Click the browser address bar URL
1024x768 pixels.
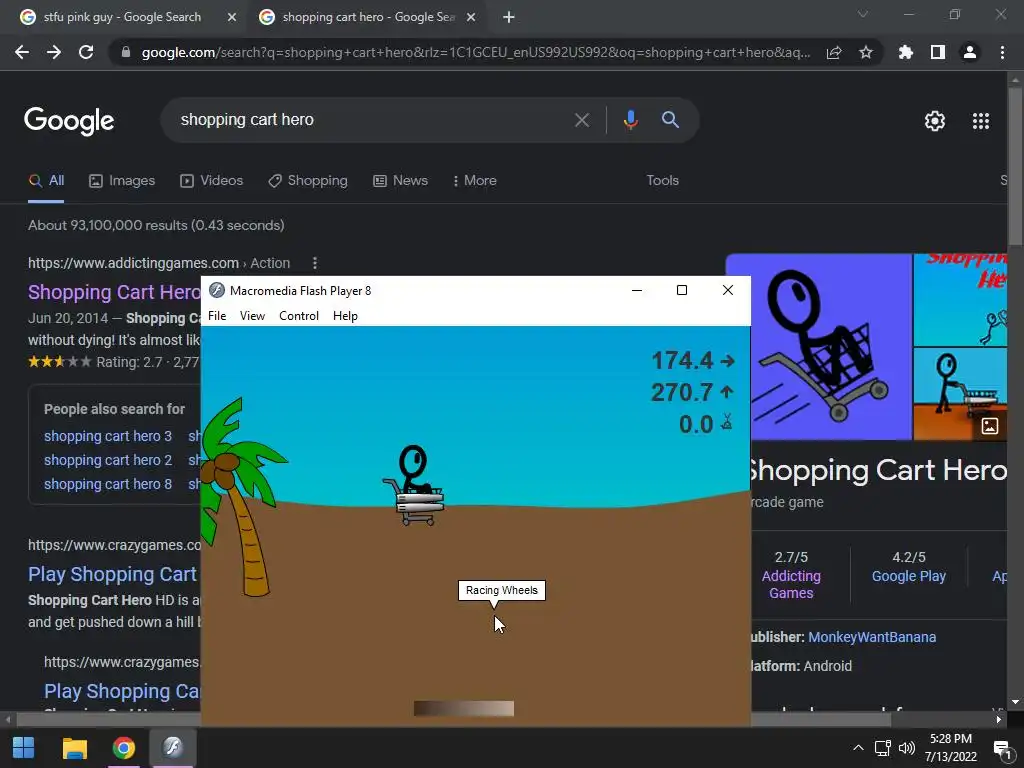click(x=475, y=52)
